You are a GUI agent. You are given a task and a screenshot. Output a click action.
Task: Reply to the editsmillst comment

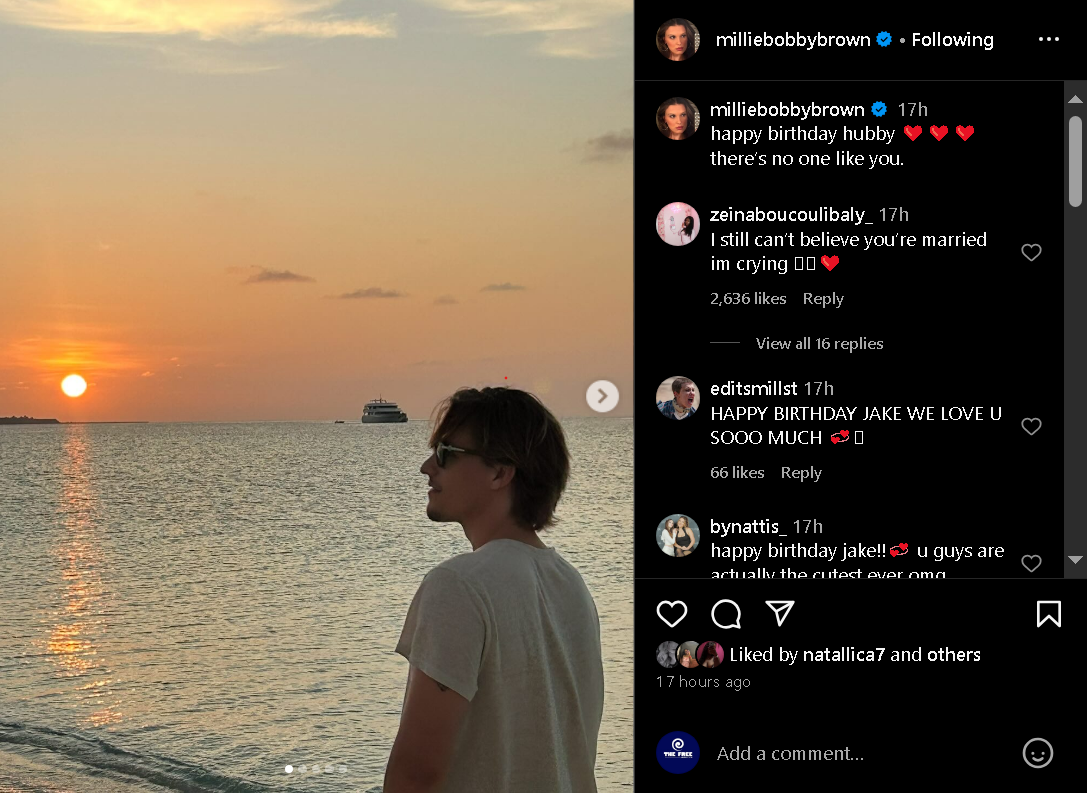[x=801, y=473]
